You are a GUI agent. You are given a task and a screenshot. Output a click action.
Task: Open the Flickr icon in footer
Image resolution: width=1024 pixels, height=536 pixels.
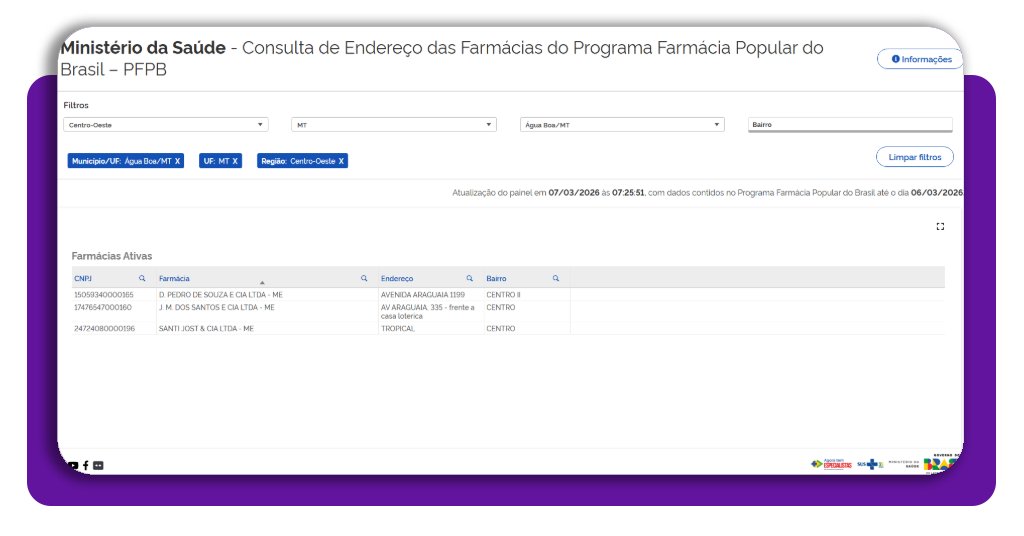(98, 465)
